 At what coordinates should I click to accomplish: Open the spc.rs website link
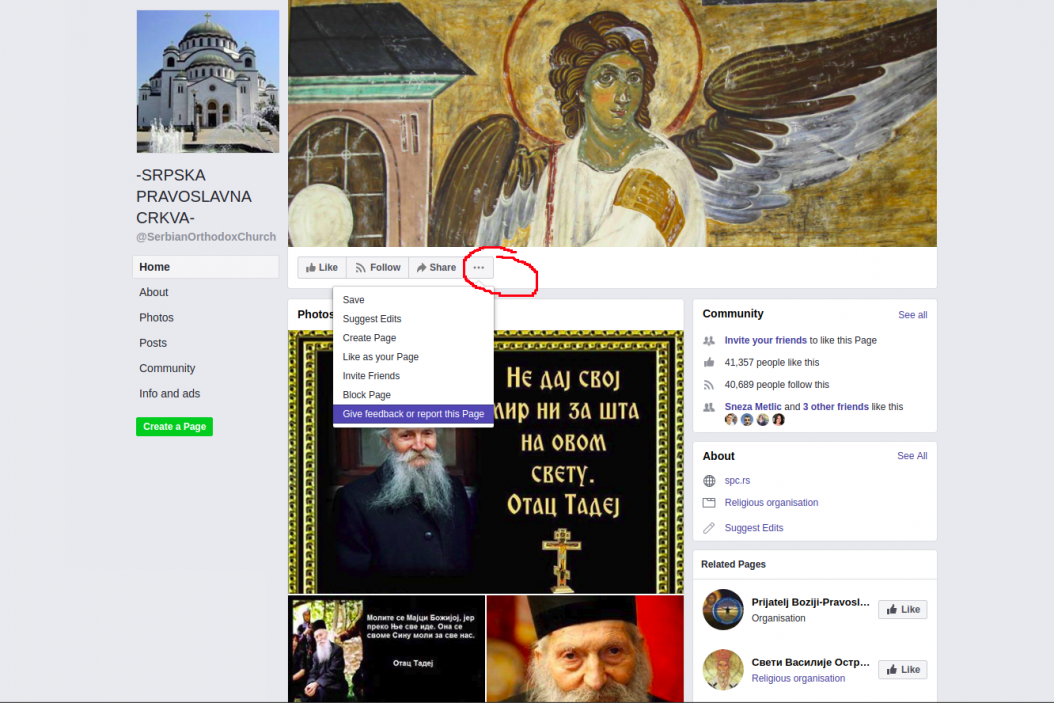(x=737, y=481)
